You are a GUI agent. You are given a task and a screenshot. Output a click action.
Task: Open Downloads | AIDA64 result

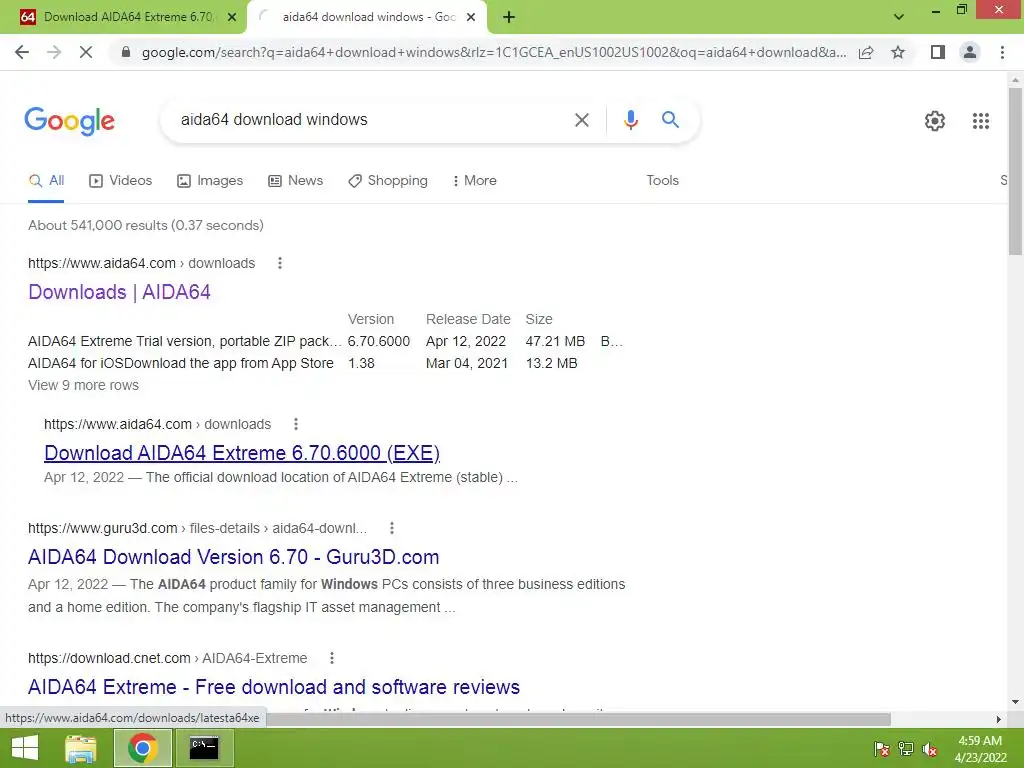(119, 292)
